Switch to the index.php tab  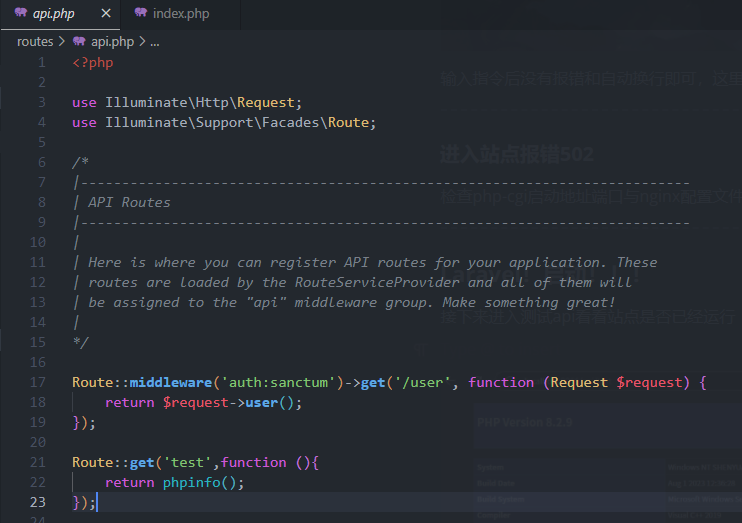pyautogui.click(x=180, y=14)
